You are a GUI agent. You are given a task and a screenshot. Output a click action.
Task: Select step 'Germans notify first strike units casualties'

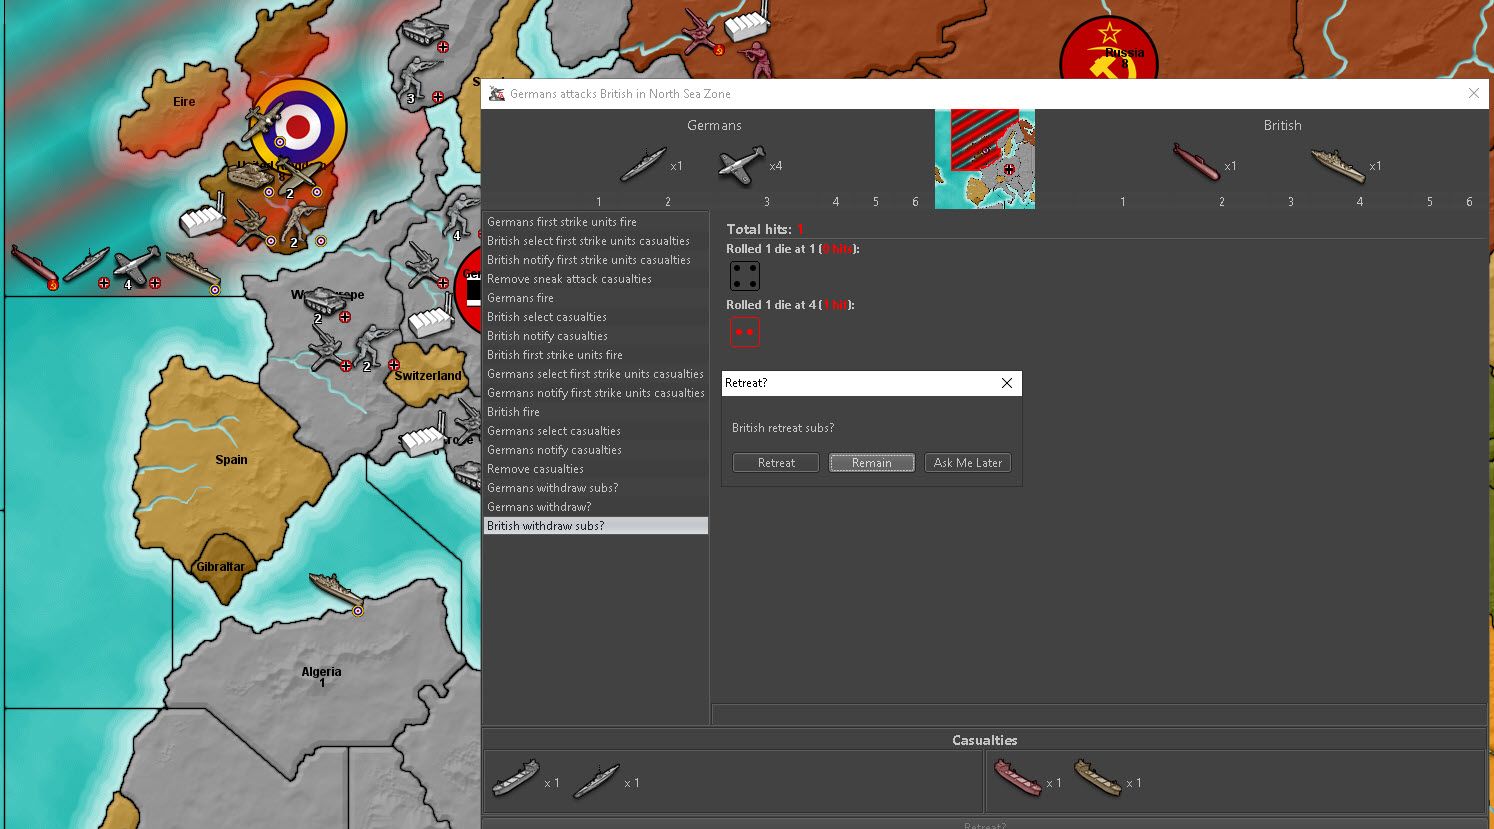tap(596, 393)
